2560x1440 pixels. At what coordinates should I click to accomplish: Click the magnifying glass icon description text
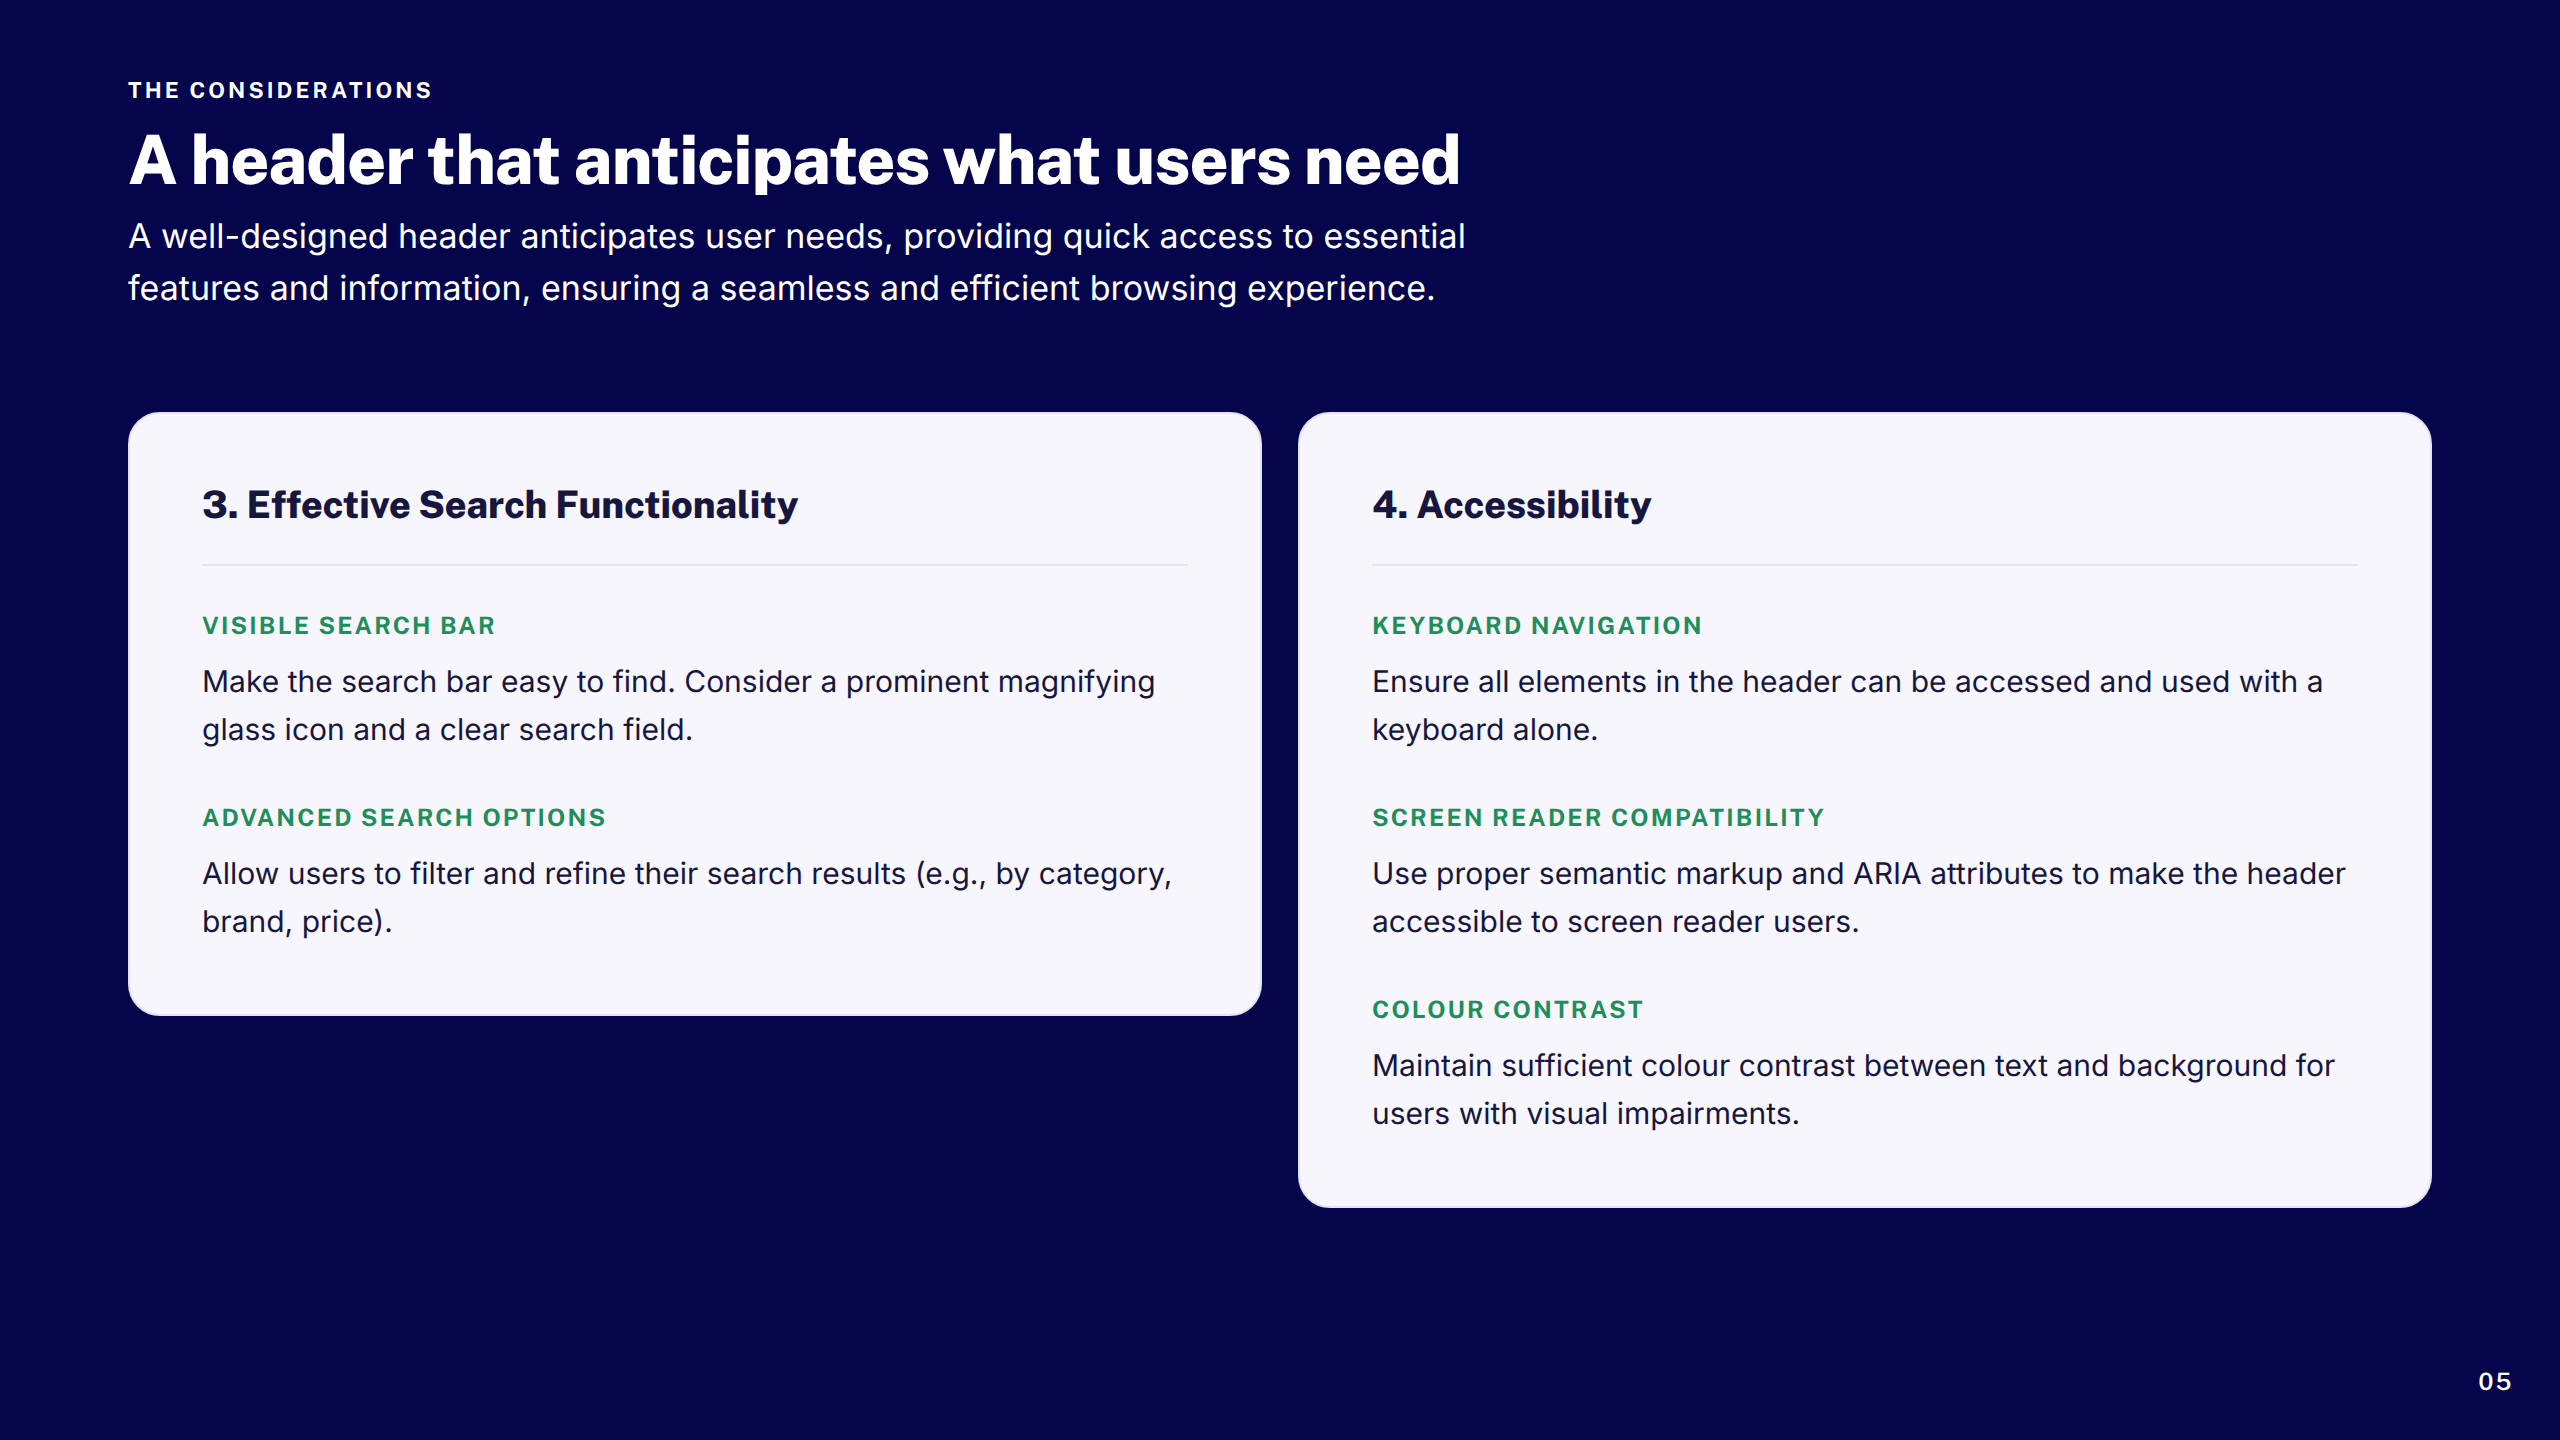click(678, 706)
